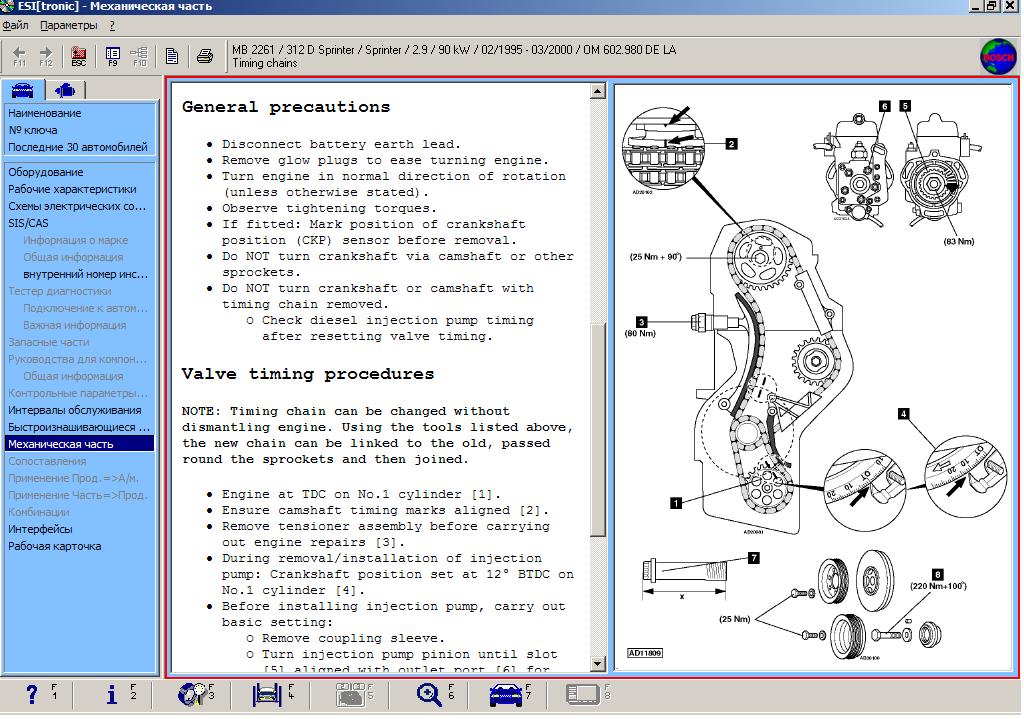The width and height of the screenshot is (1024, 719).
Task: Switch to the engine component tab
Action: [x=65, y=90]
